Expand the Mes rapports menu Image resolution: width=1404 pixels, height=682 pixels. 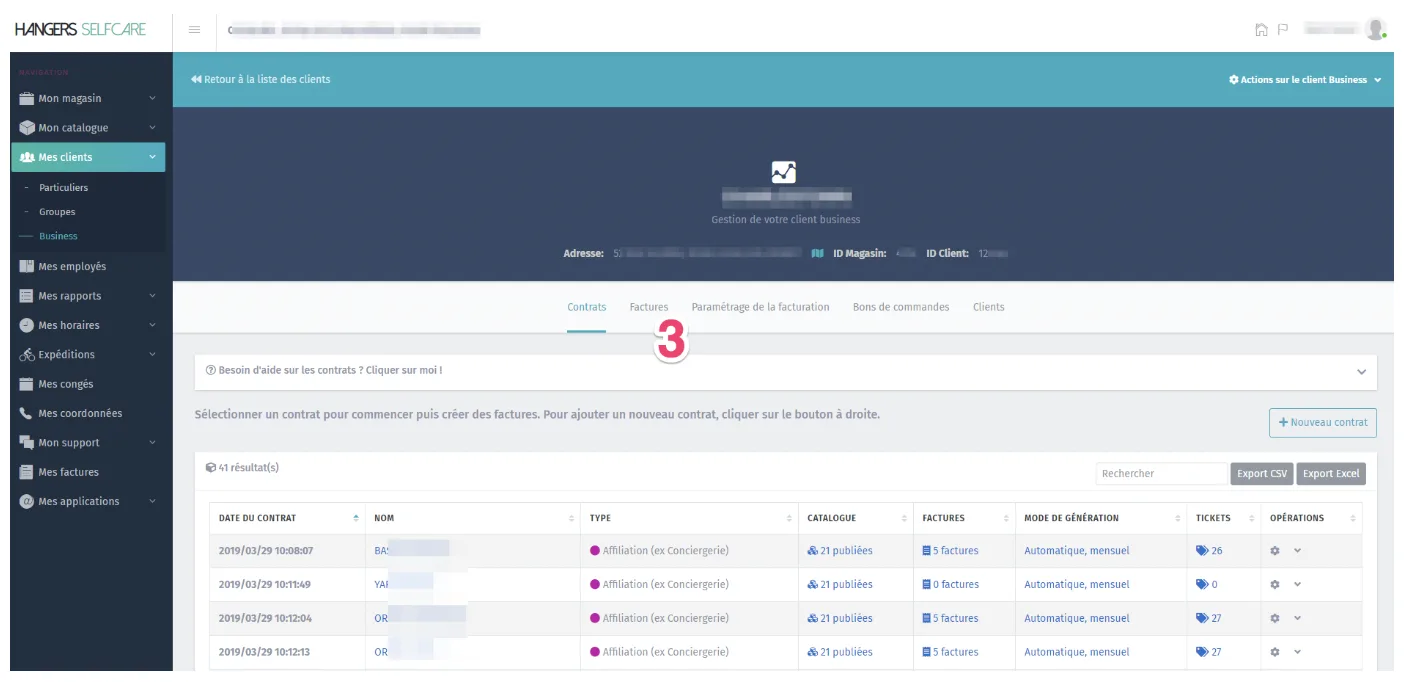pyautogui.click(x=152, y=296)
